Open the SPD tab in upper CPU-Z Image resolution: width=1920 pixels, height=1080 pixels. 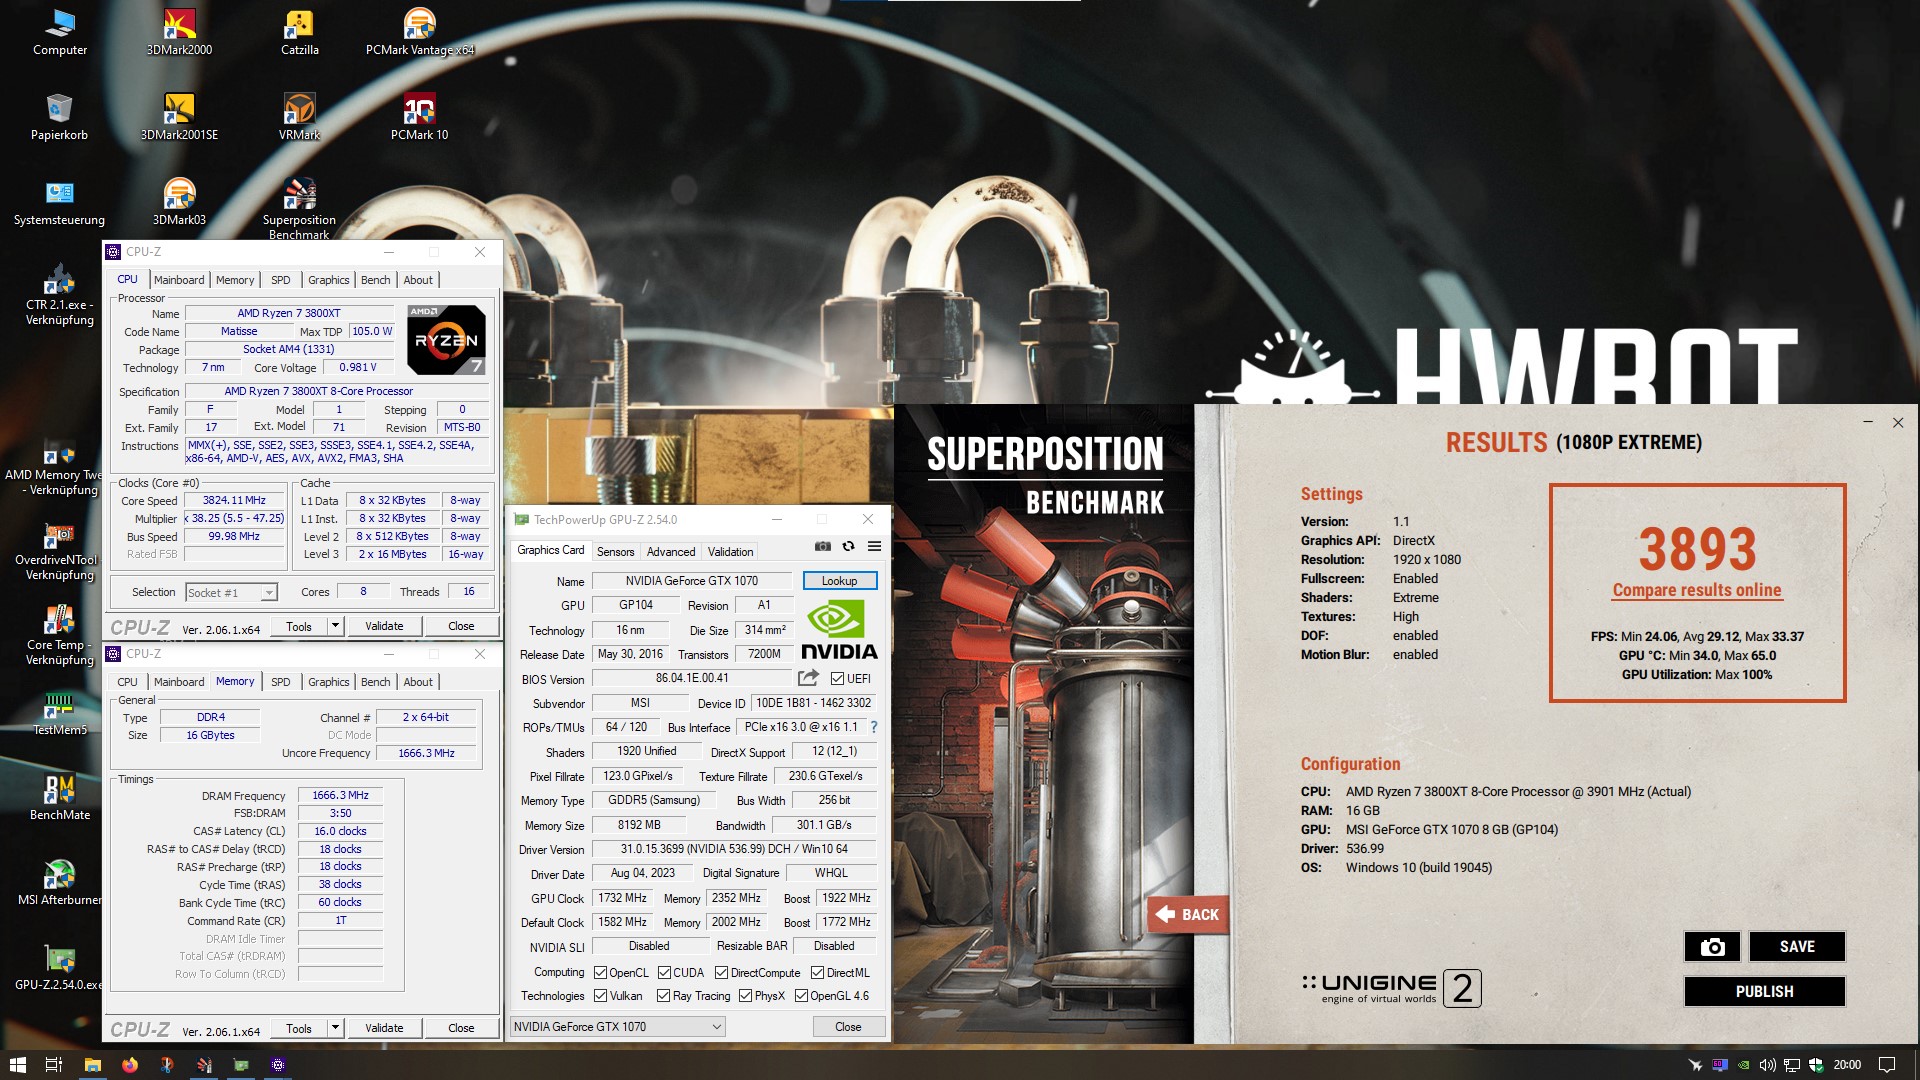281,280
